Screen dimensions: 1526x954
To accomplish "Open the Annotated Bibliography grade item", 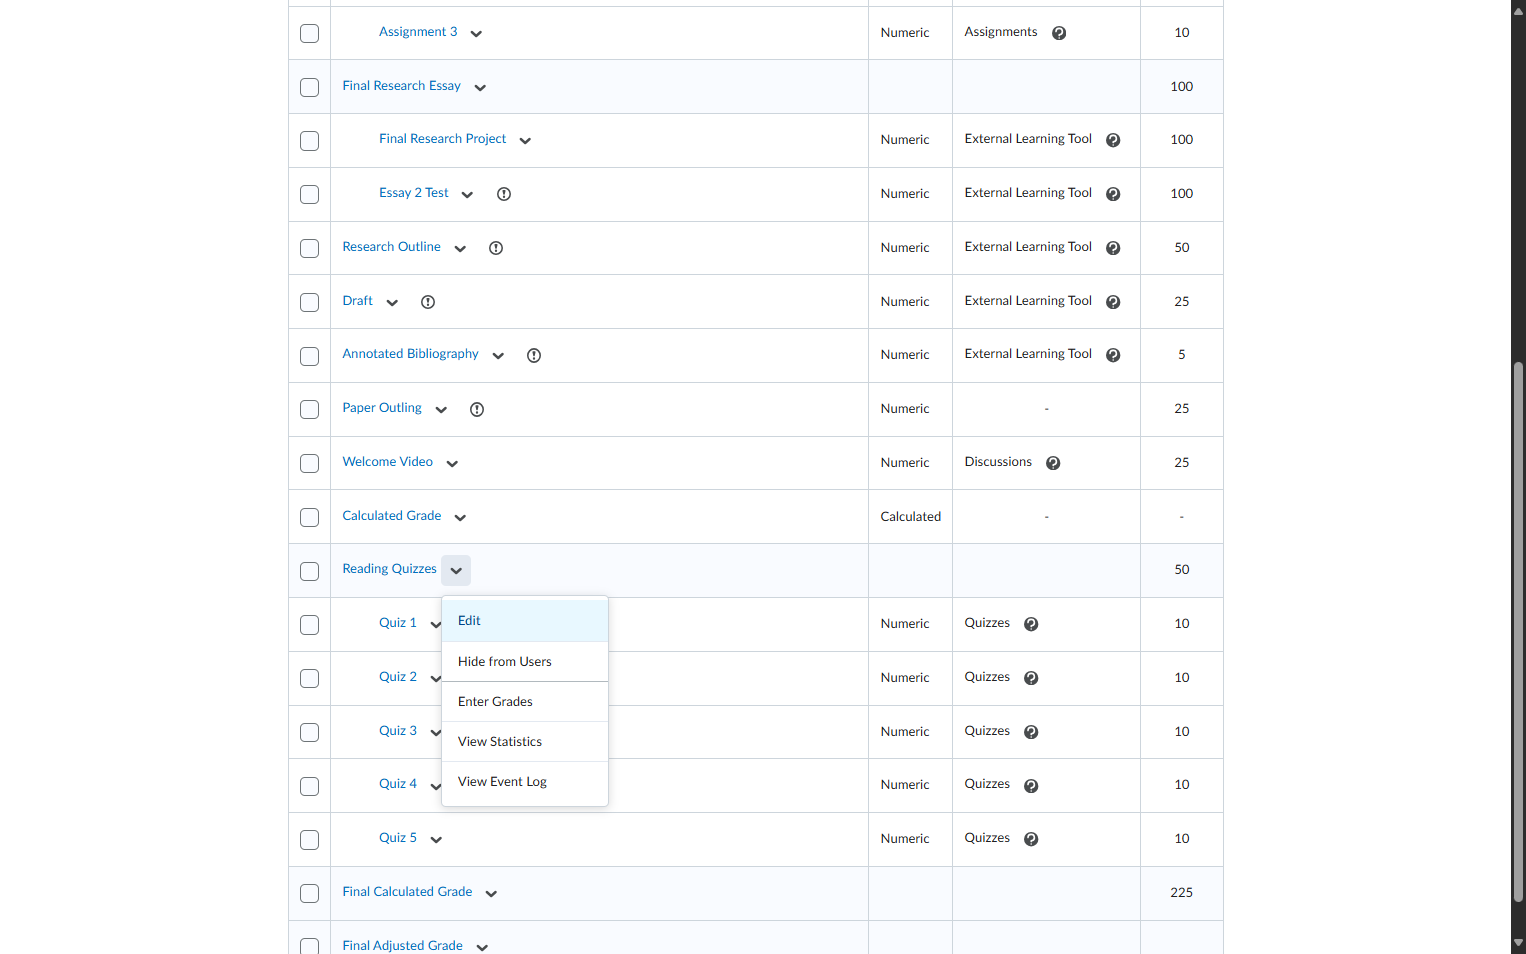I will (x=410, y=354).
